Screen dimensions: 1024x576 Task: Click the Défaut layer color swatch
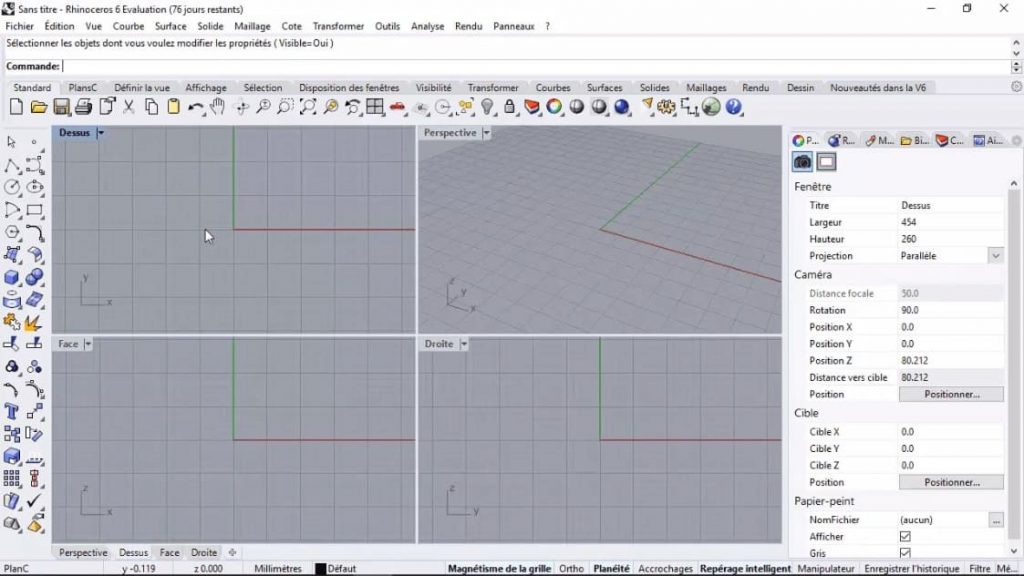coord(322,567)
